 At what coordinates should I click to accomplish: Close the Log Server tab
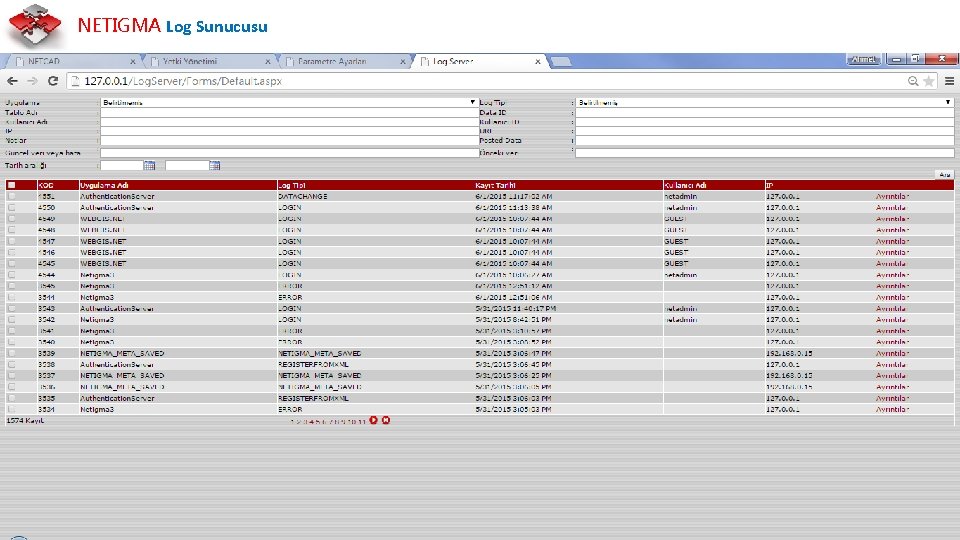[538, 61]
